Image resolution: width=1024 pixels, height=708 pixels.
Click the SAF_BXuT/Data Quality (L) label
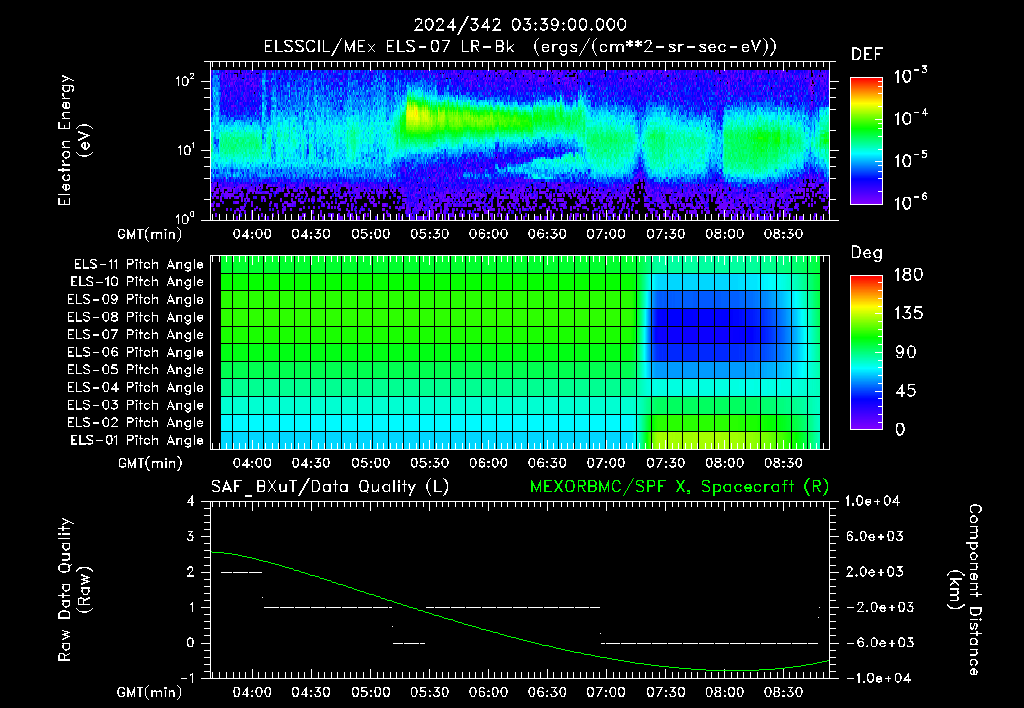(x=330, y=487)
